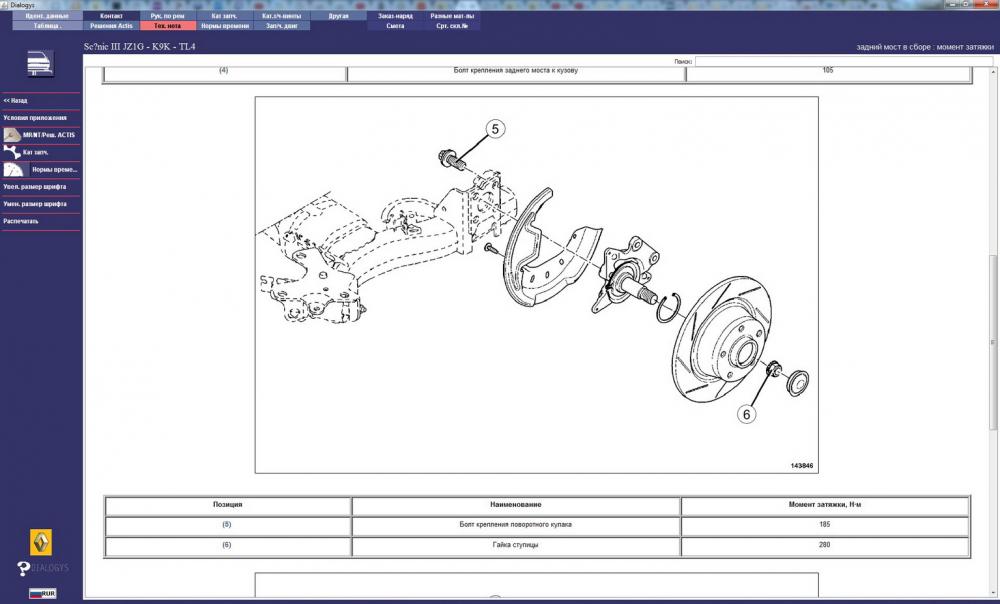Click the RUR currency flag icon

point(43,593)
